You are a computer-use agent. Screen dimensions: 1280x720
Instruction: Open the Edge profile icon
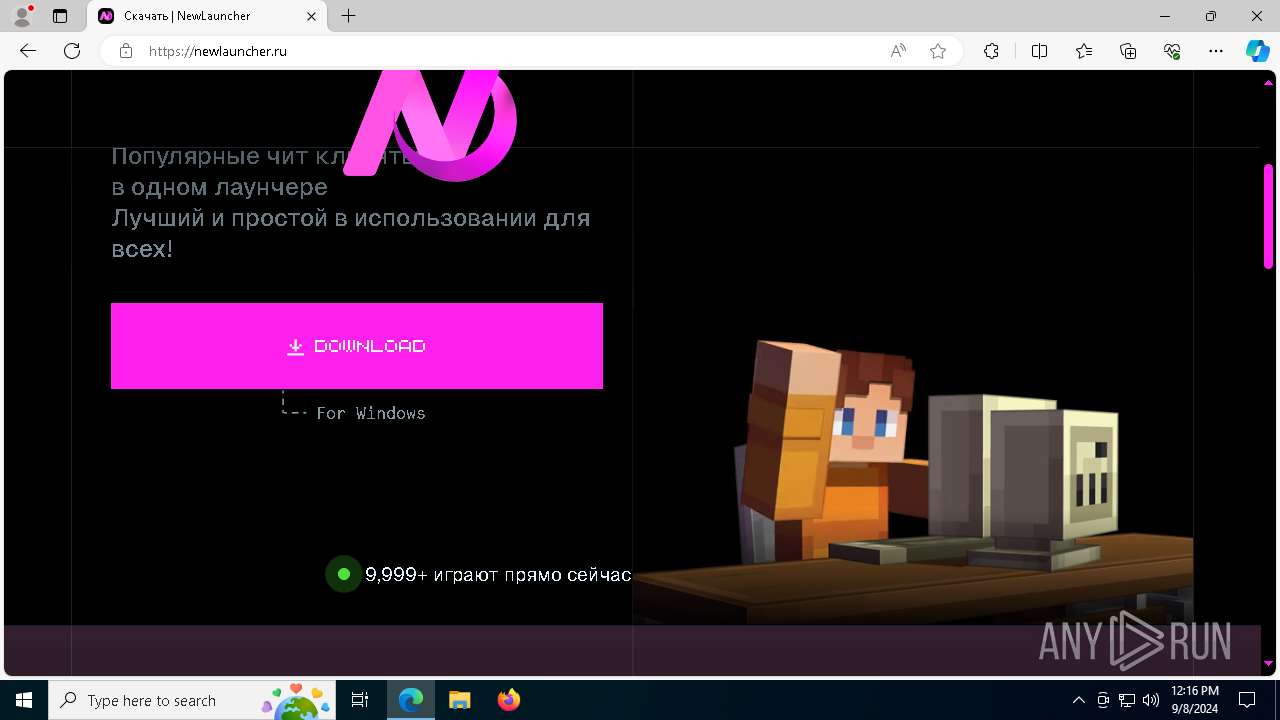click(x=21, y=16)
